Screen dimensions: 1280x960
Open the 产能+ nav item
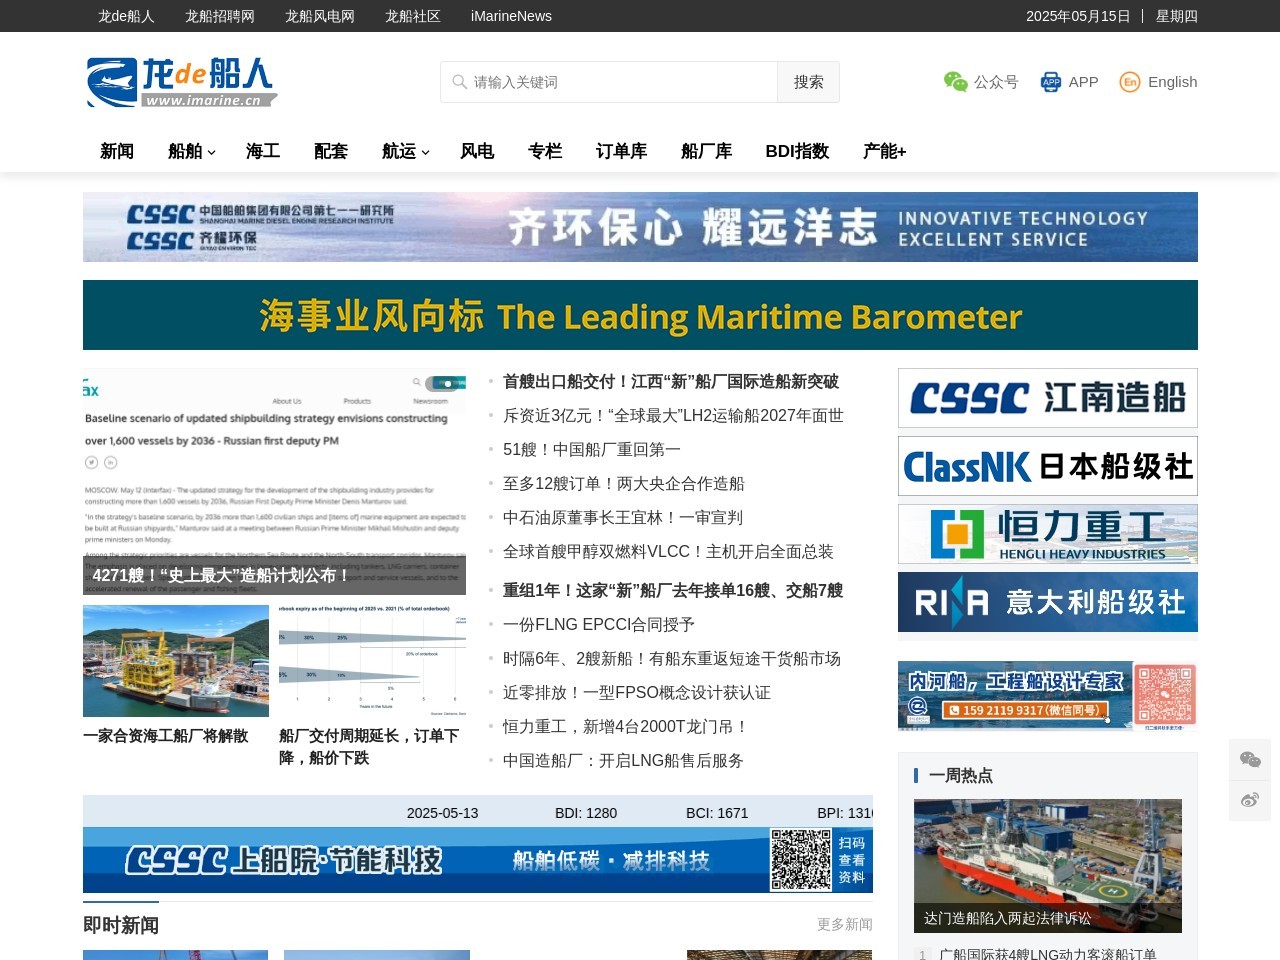pos(884,151)
